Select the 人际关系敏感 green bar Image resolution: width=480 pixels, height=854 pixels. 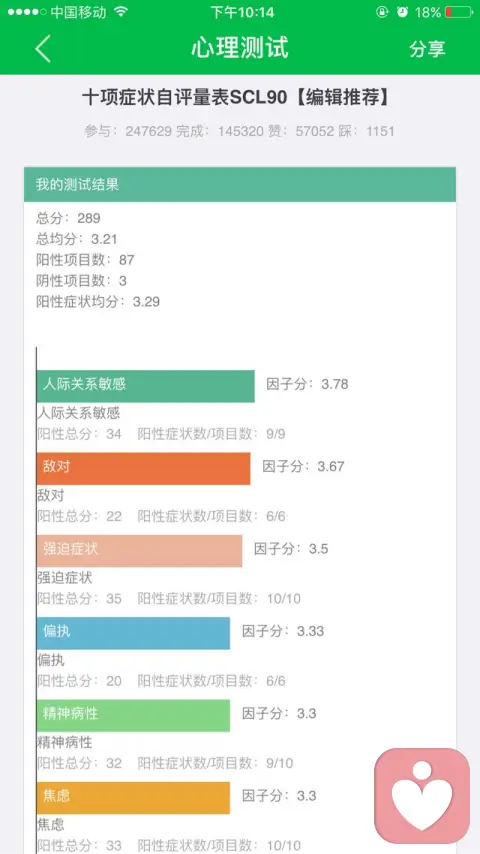(145, 386)
